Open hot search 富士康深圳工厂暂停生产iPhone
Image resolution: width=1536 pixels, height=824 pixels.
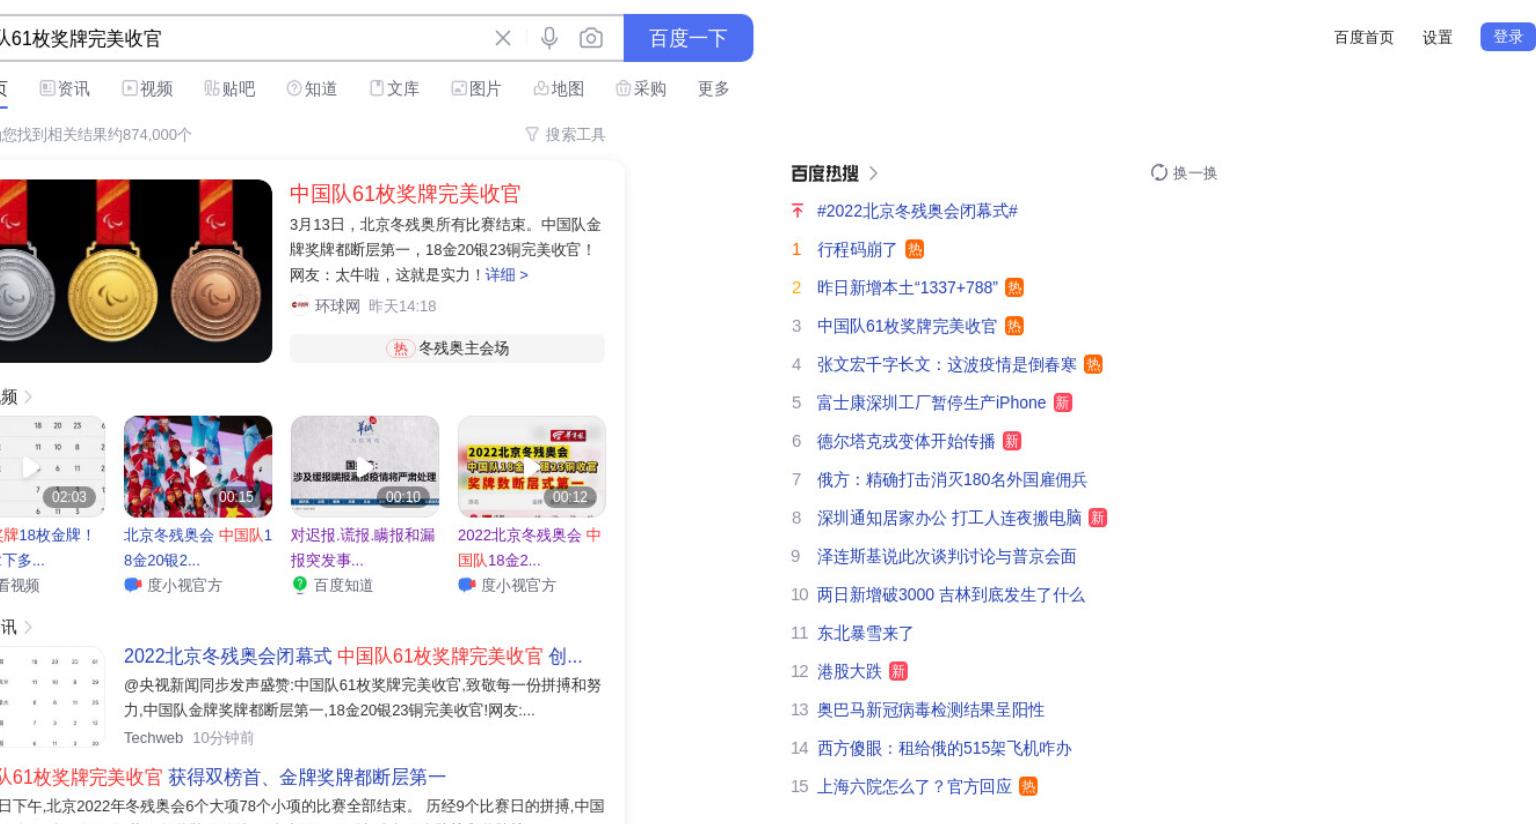point(931,403)
